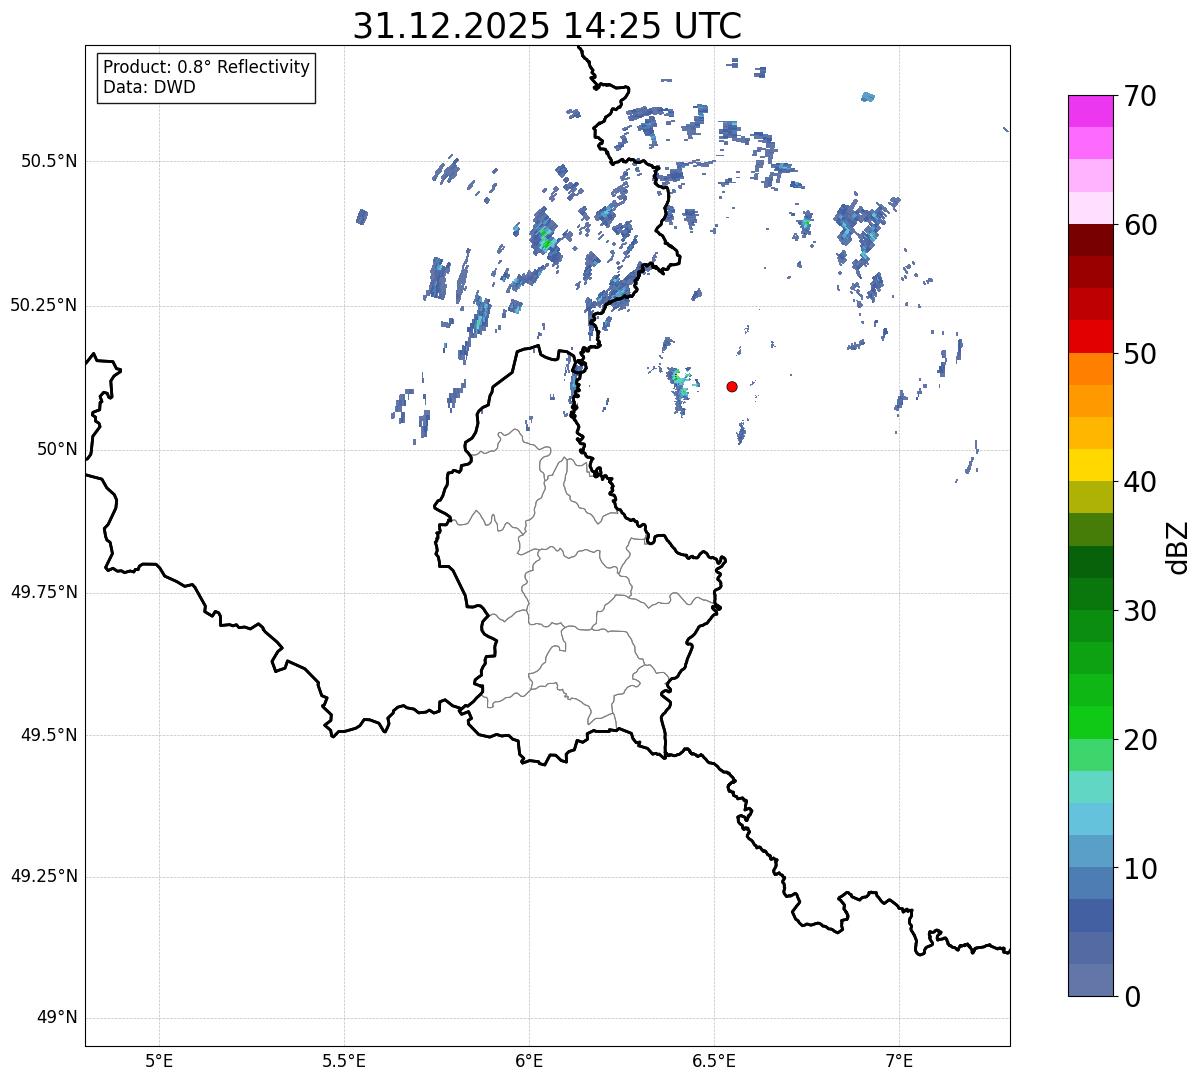The image size is (1202, 1081).
Task: Click the 5.5°E longitude label
Action: coord(344,1060)
